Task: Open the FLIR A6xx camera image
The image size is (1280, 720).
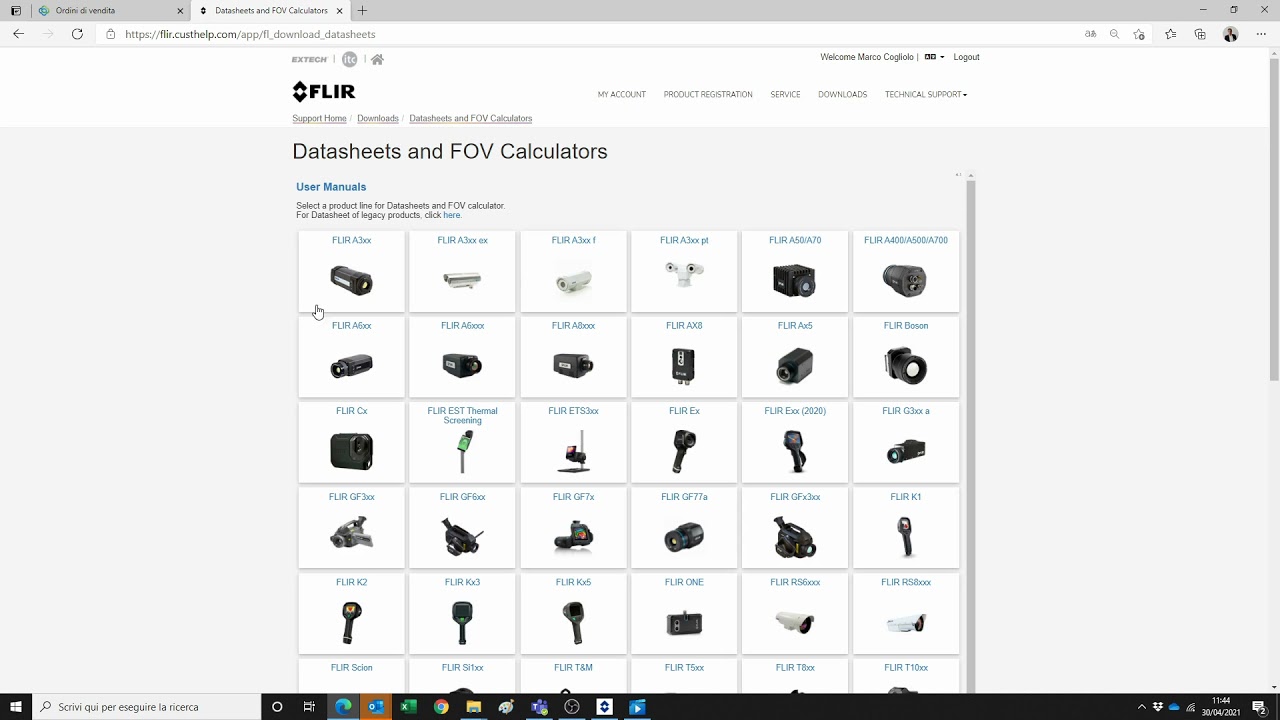Action: 351,366
